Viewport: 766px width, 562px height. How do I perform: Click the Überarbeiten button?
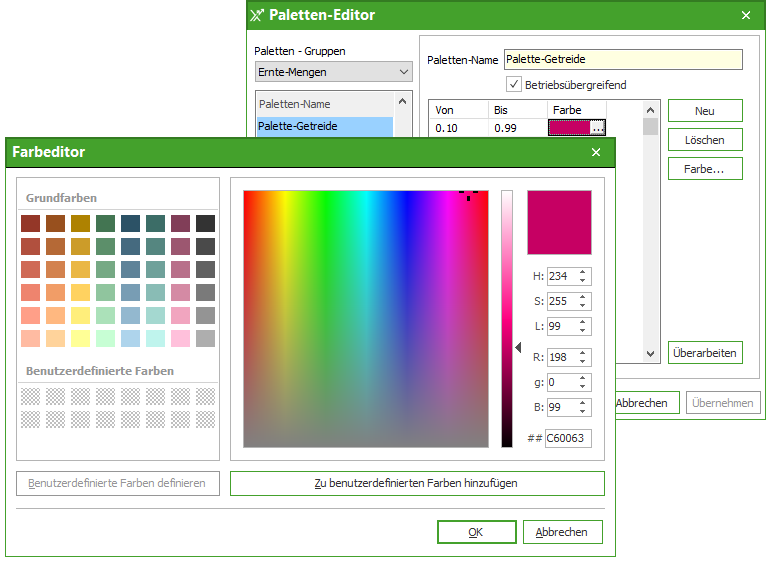coord(704,352)
